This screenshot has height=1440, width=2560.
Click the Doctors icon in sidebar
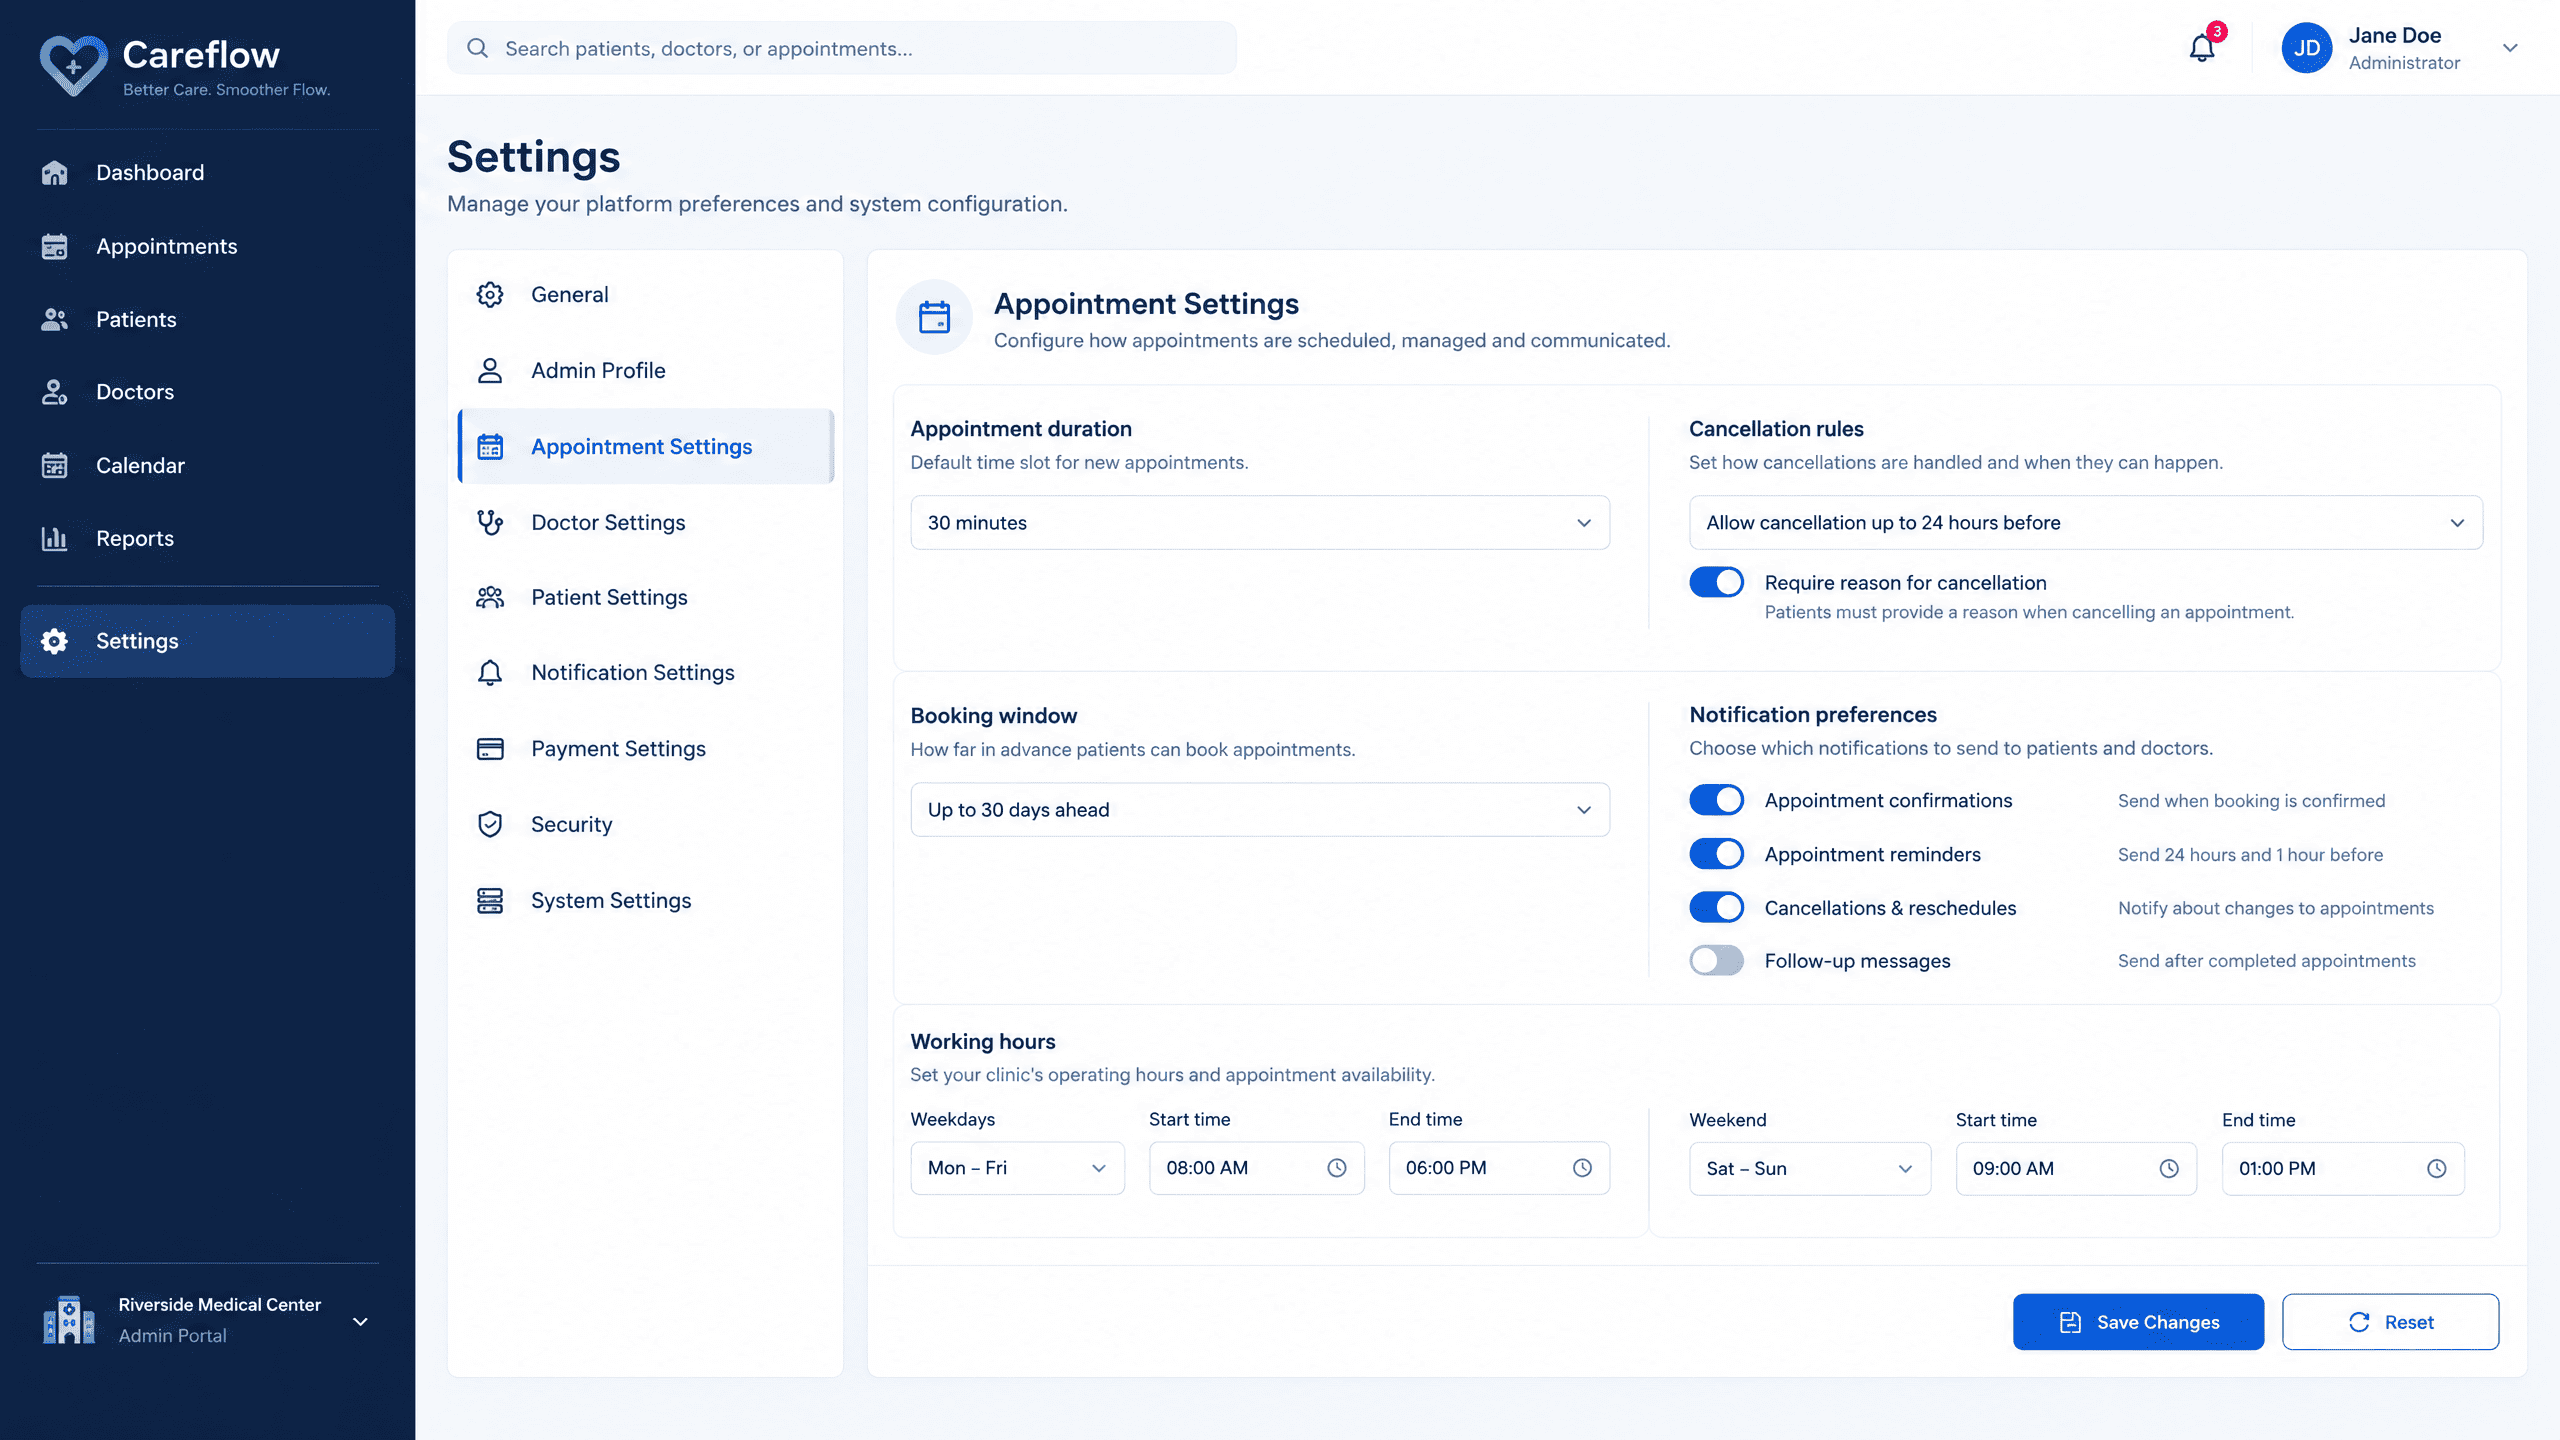pos(55,392)
